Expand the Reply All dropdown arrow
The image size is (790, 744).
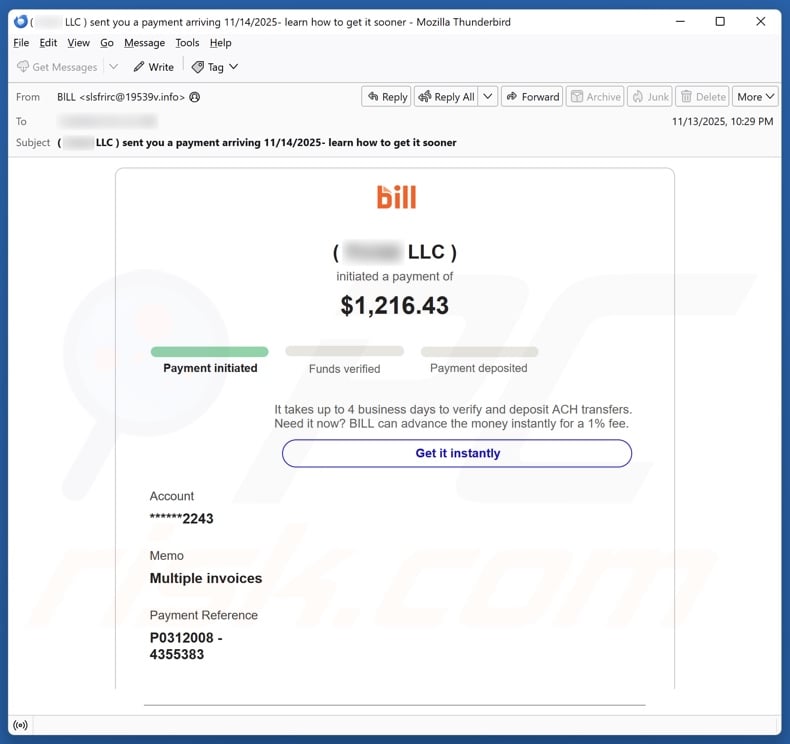click(x=488, y=96)
